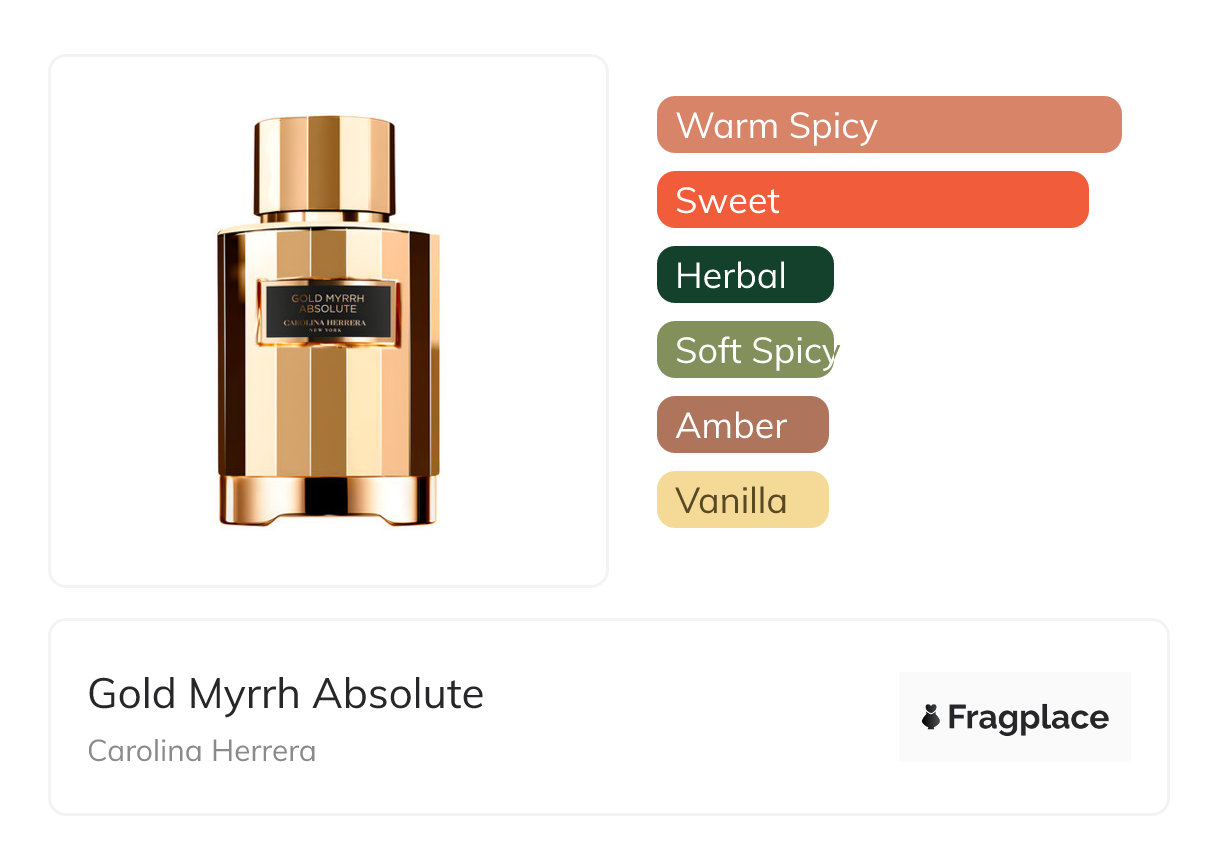Click the black label on bottle

click(x=328, y=311)
